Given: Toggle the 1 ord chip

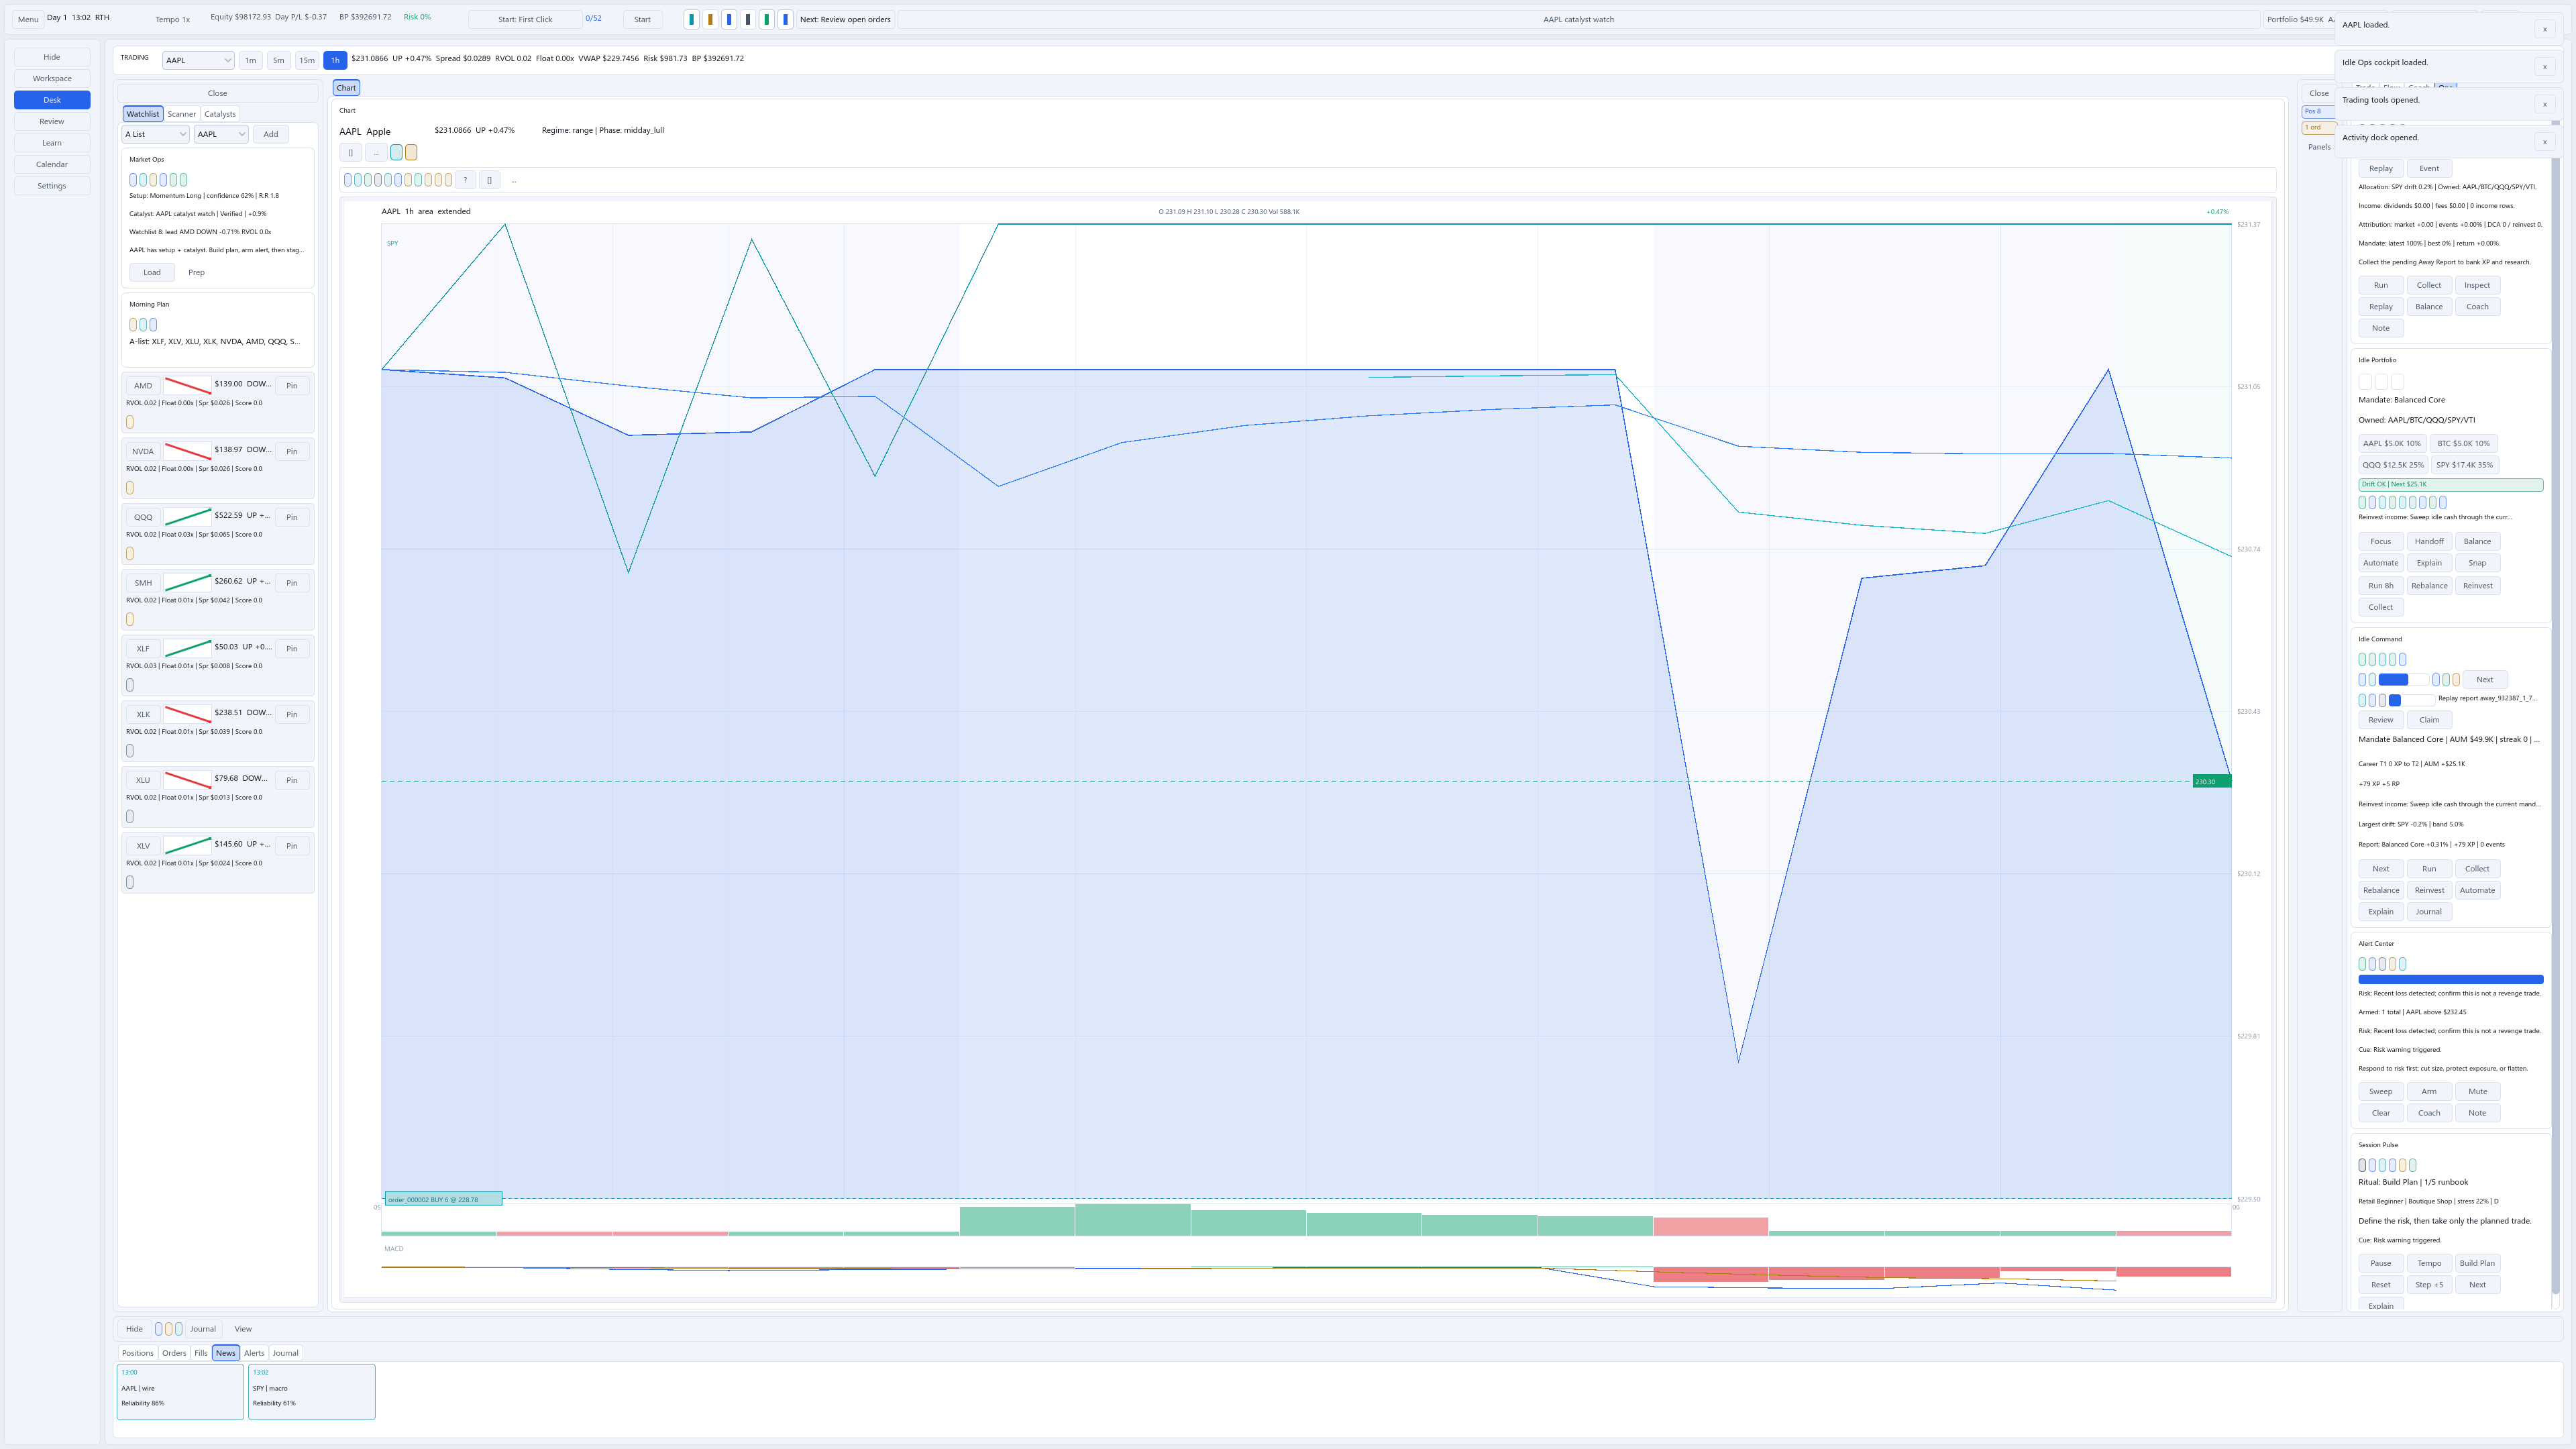Looking at the screenshot, I should tap(2318, 127).
